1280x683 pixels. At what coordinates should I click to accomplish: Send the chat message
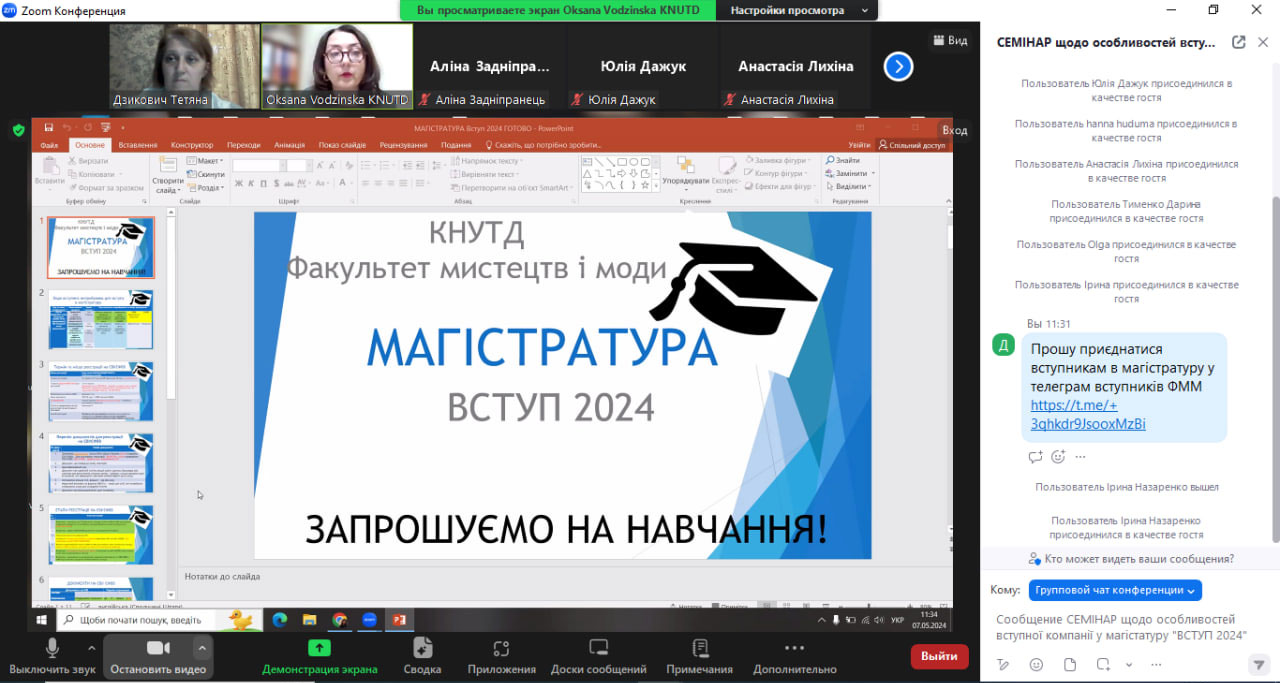point(1258,664)
